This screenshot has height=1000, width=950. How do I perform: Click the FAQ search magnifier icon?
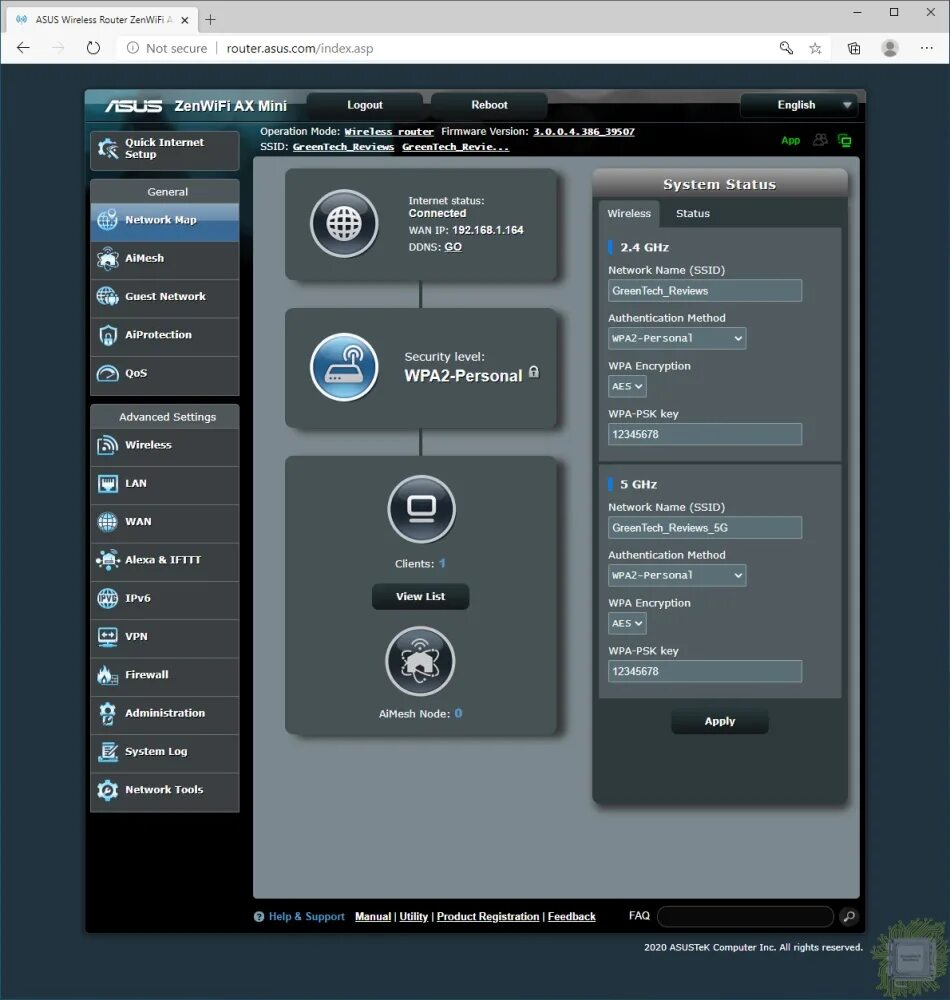click(849, 916)
